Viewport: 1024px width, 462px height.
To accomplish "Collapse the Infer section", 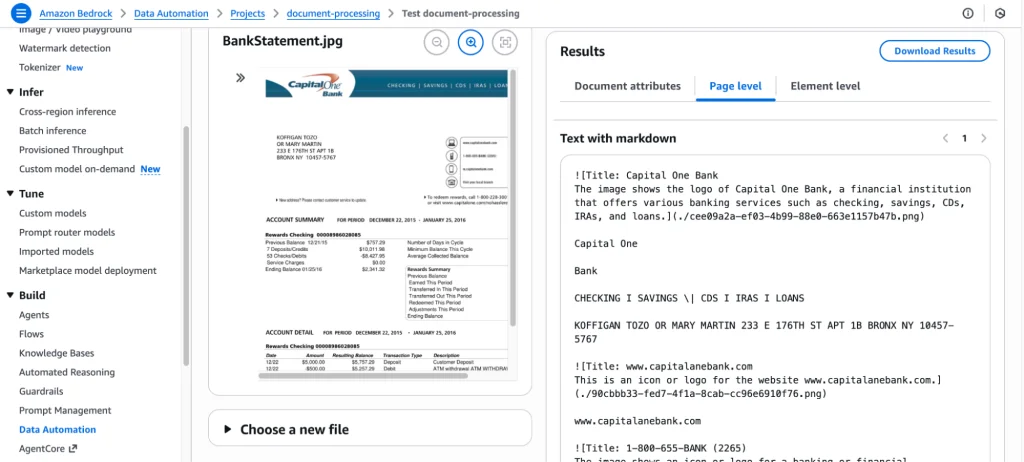I will 10,92.
